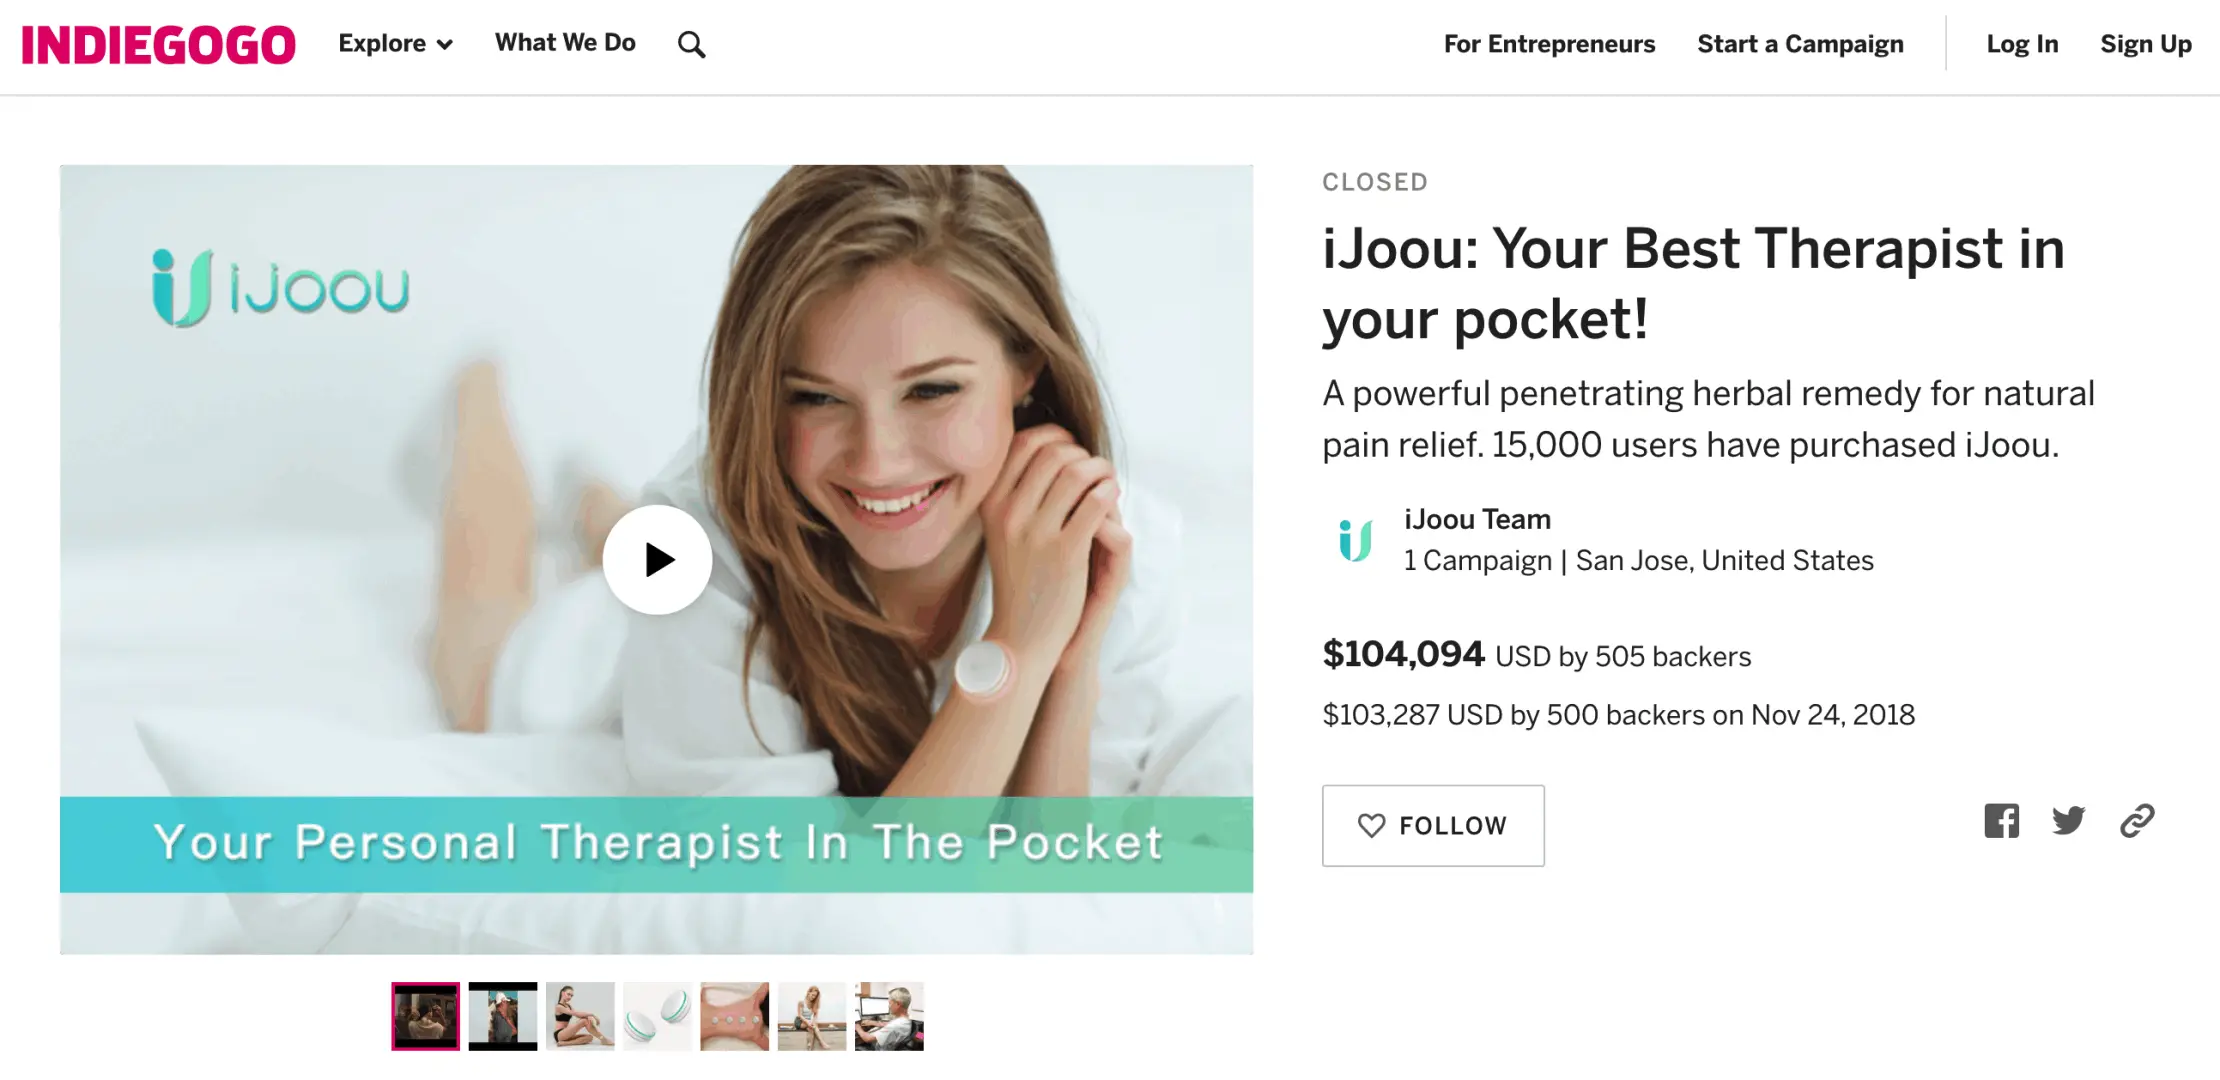Select the back massage pad thumbnail

tap(734, 1016)
